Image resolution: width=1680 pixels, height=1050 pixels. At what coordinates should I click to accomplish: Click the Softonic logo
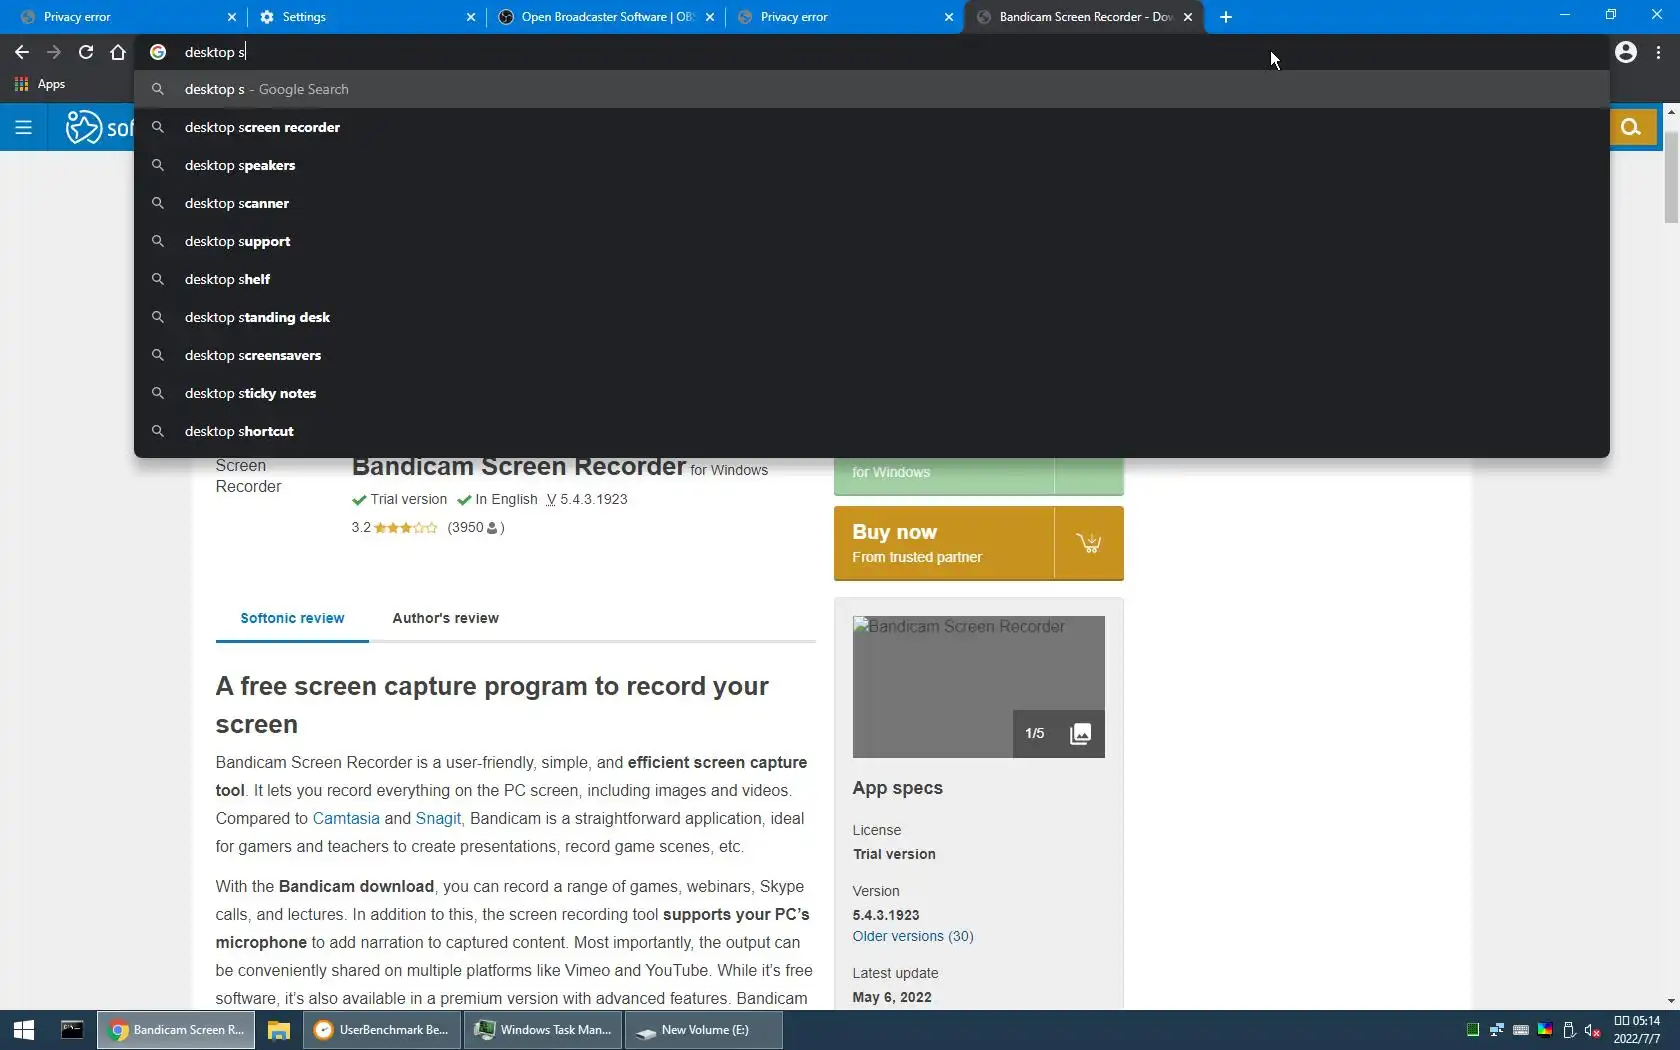[99, 127]
